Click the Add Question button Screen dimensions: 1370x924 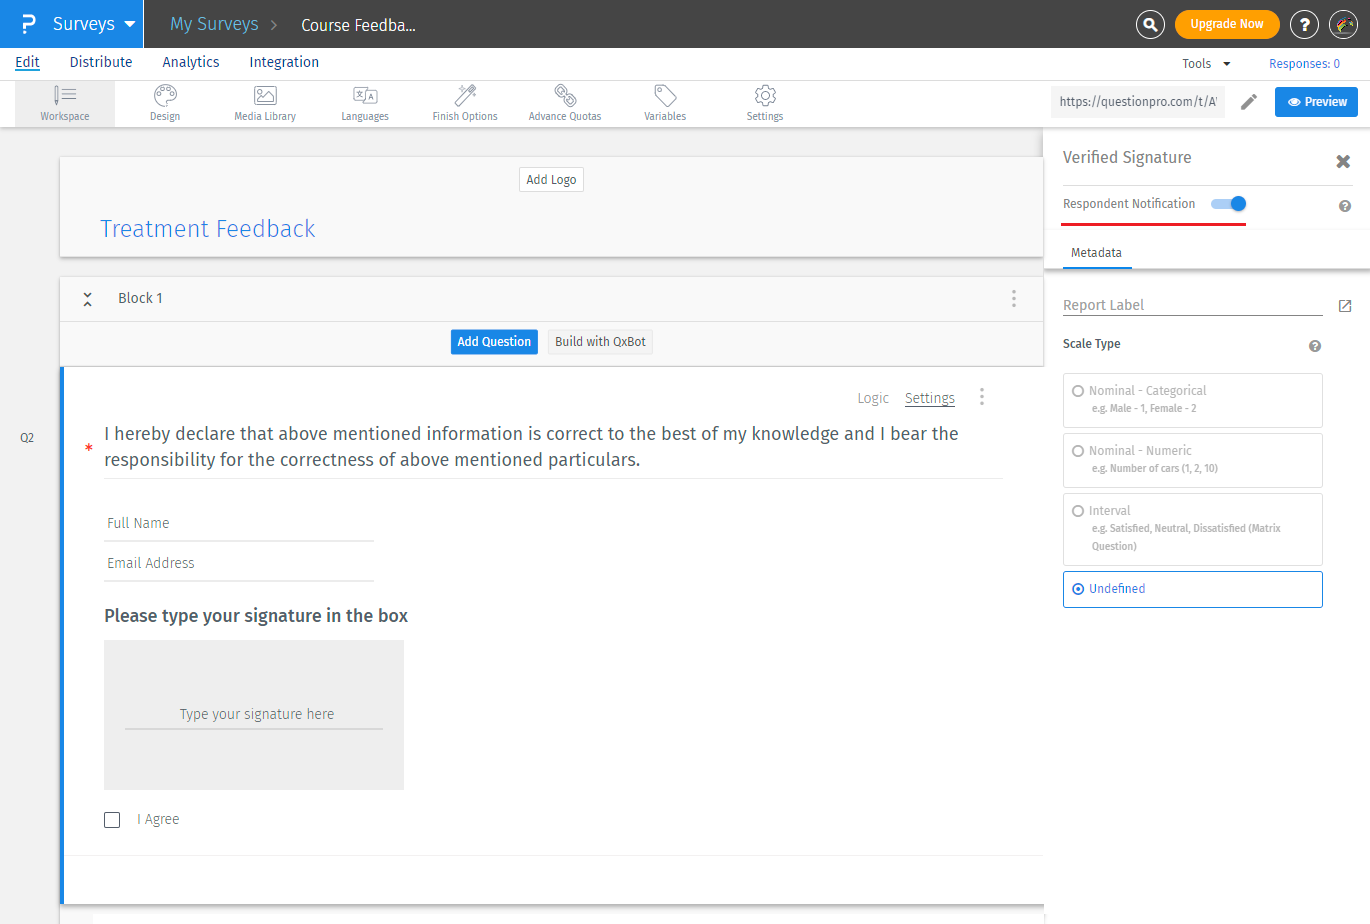[494, 342]
